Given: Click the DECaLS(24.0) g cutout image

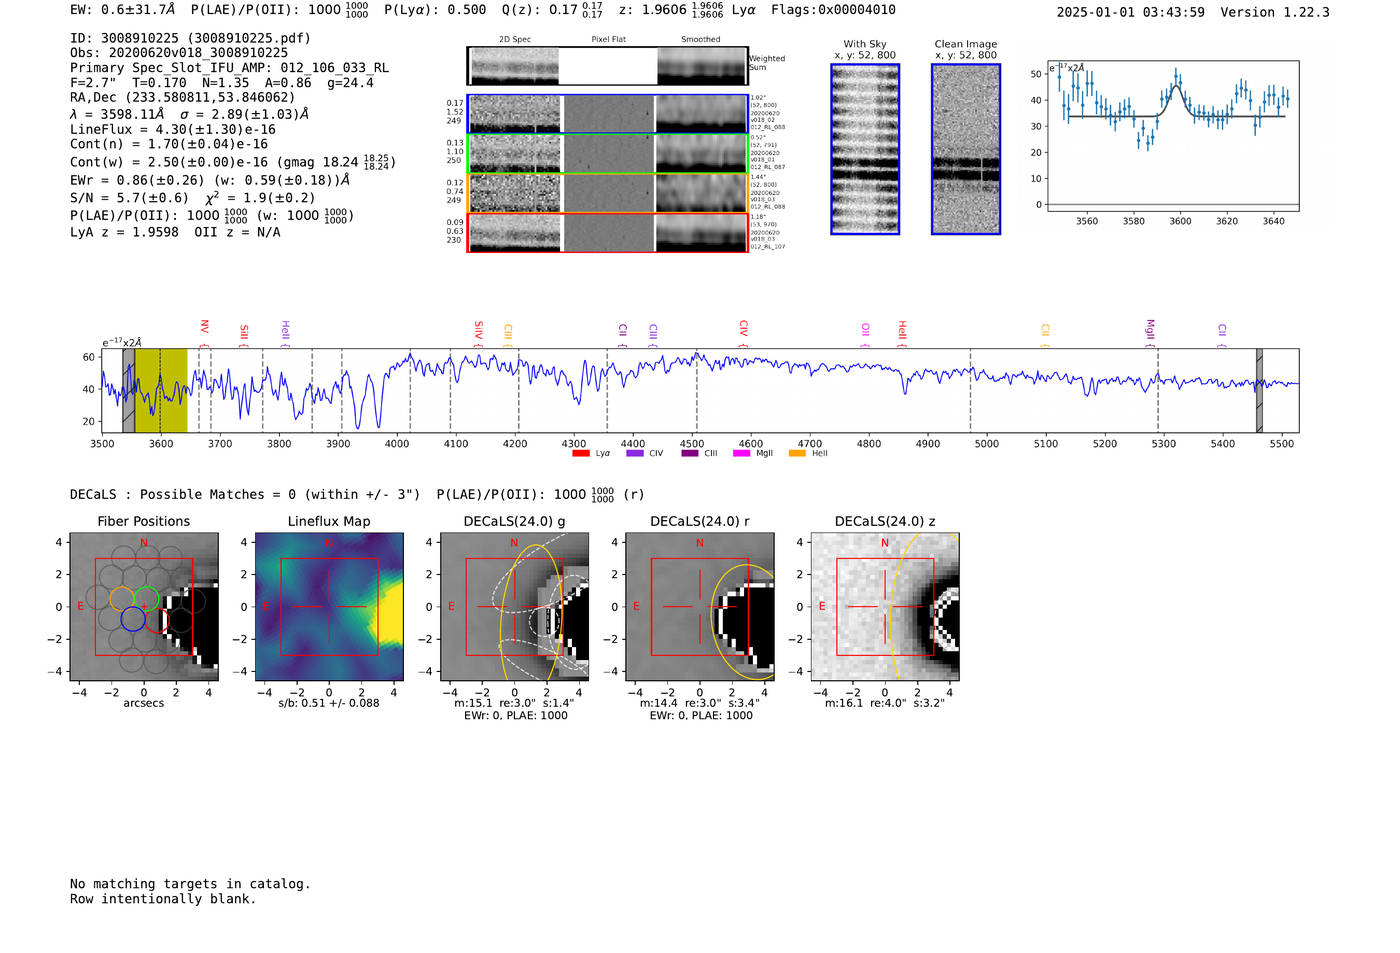Looking at the screenshot, I should tap(514, 607).
